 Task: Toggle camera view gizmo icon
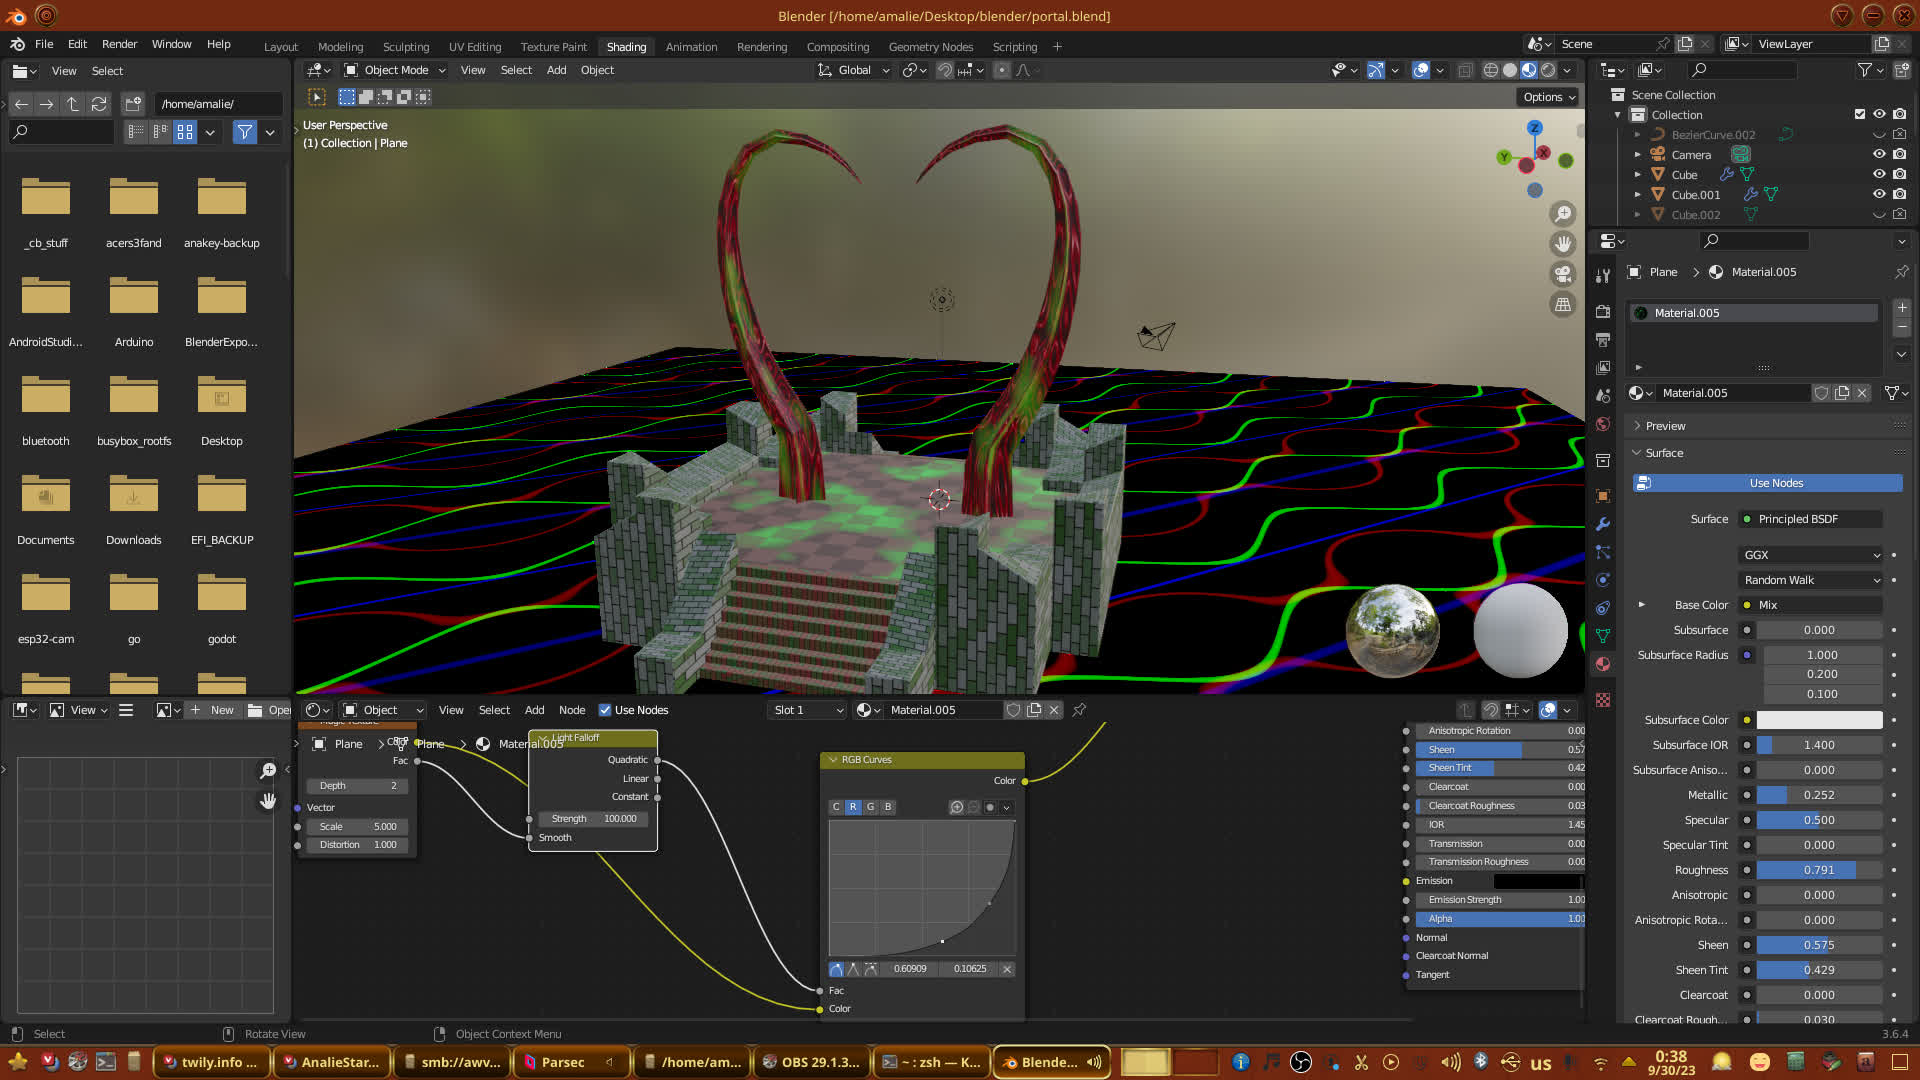point(1562,274)
